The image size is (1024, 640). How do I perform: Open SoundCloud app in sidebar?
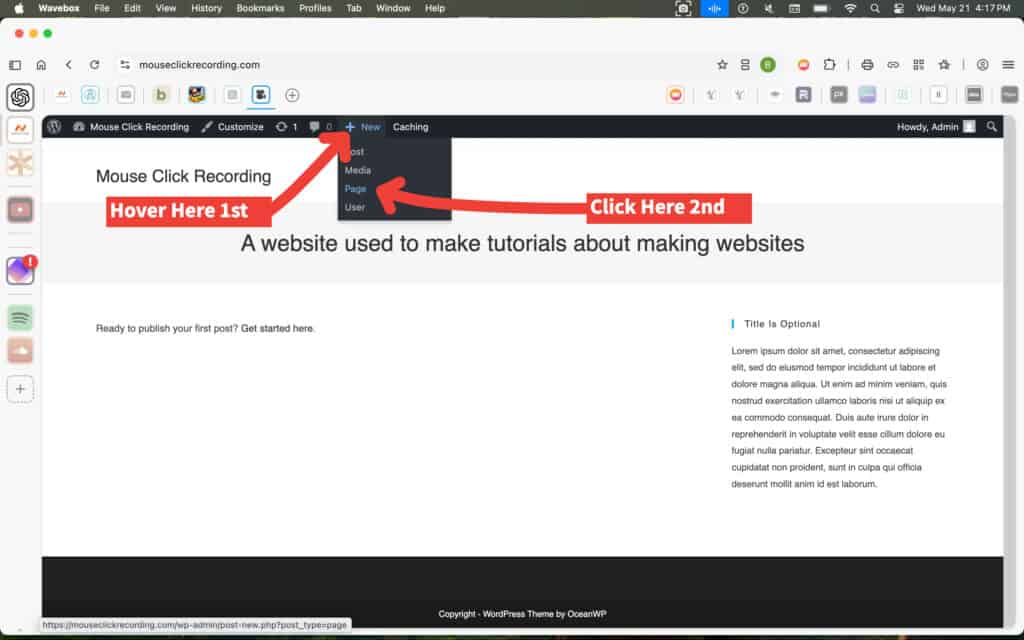pos(20,350)
